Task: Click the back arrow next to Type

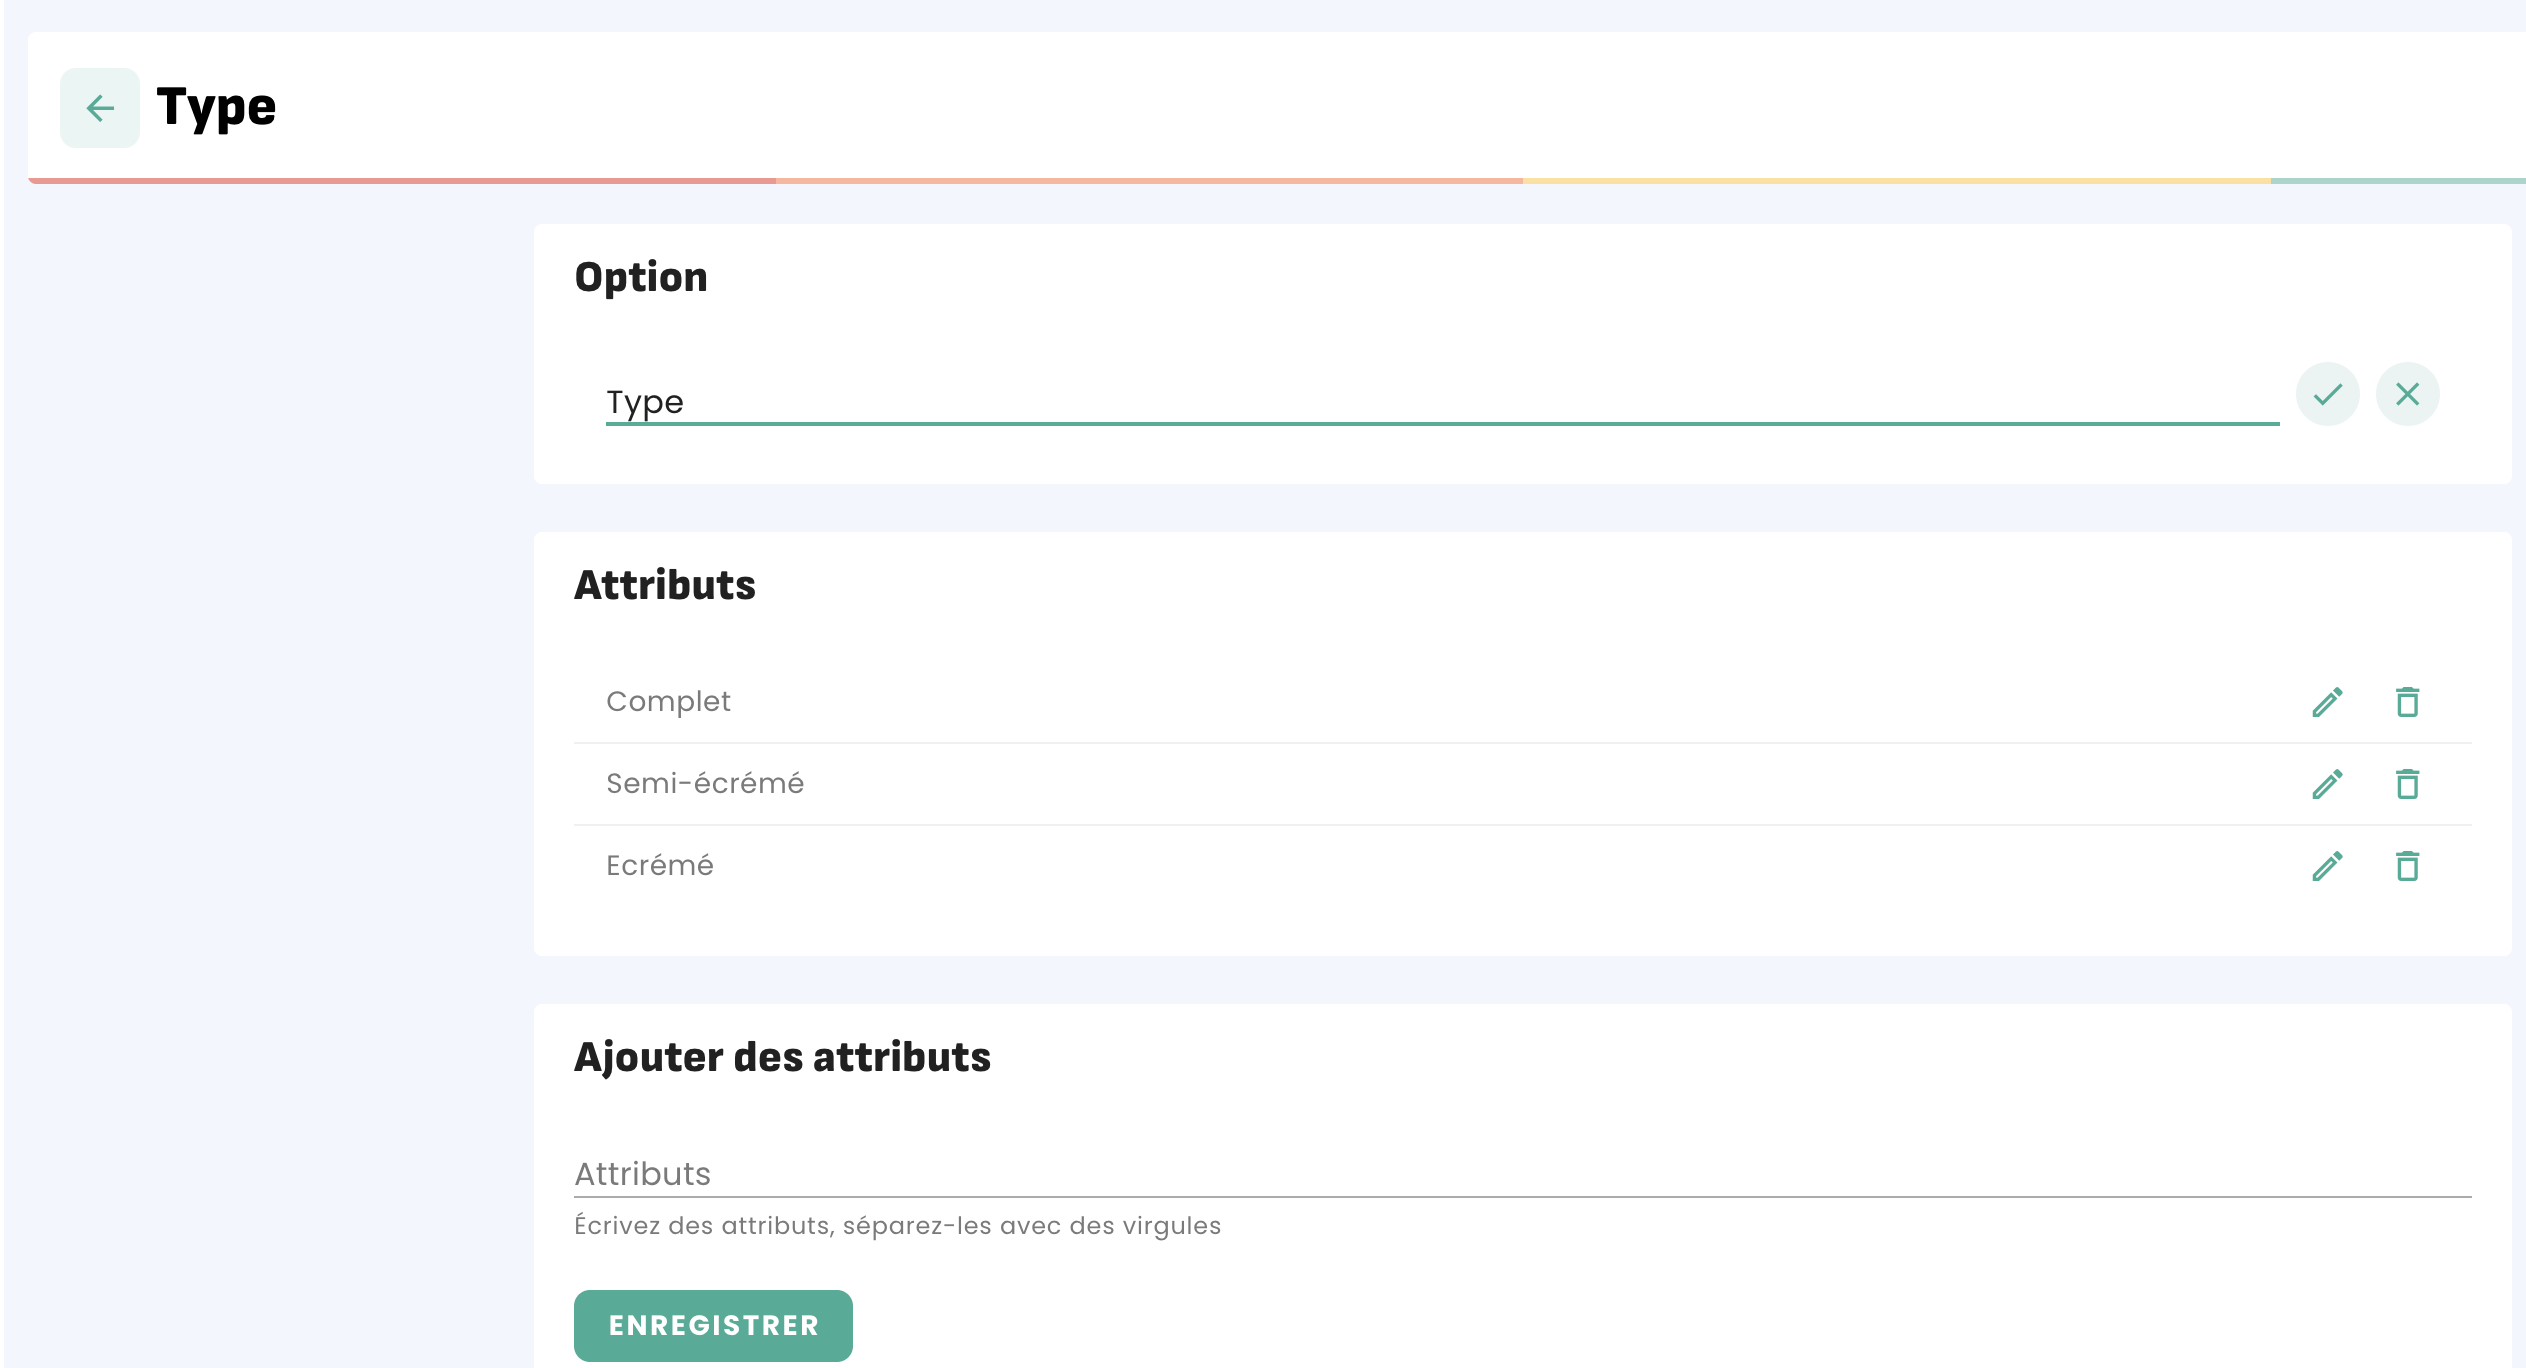Action: point(100,108)
